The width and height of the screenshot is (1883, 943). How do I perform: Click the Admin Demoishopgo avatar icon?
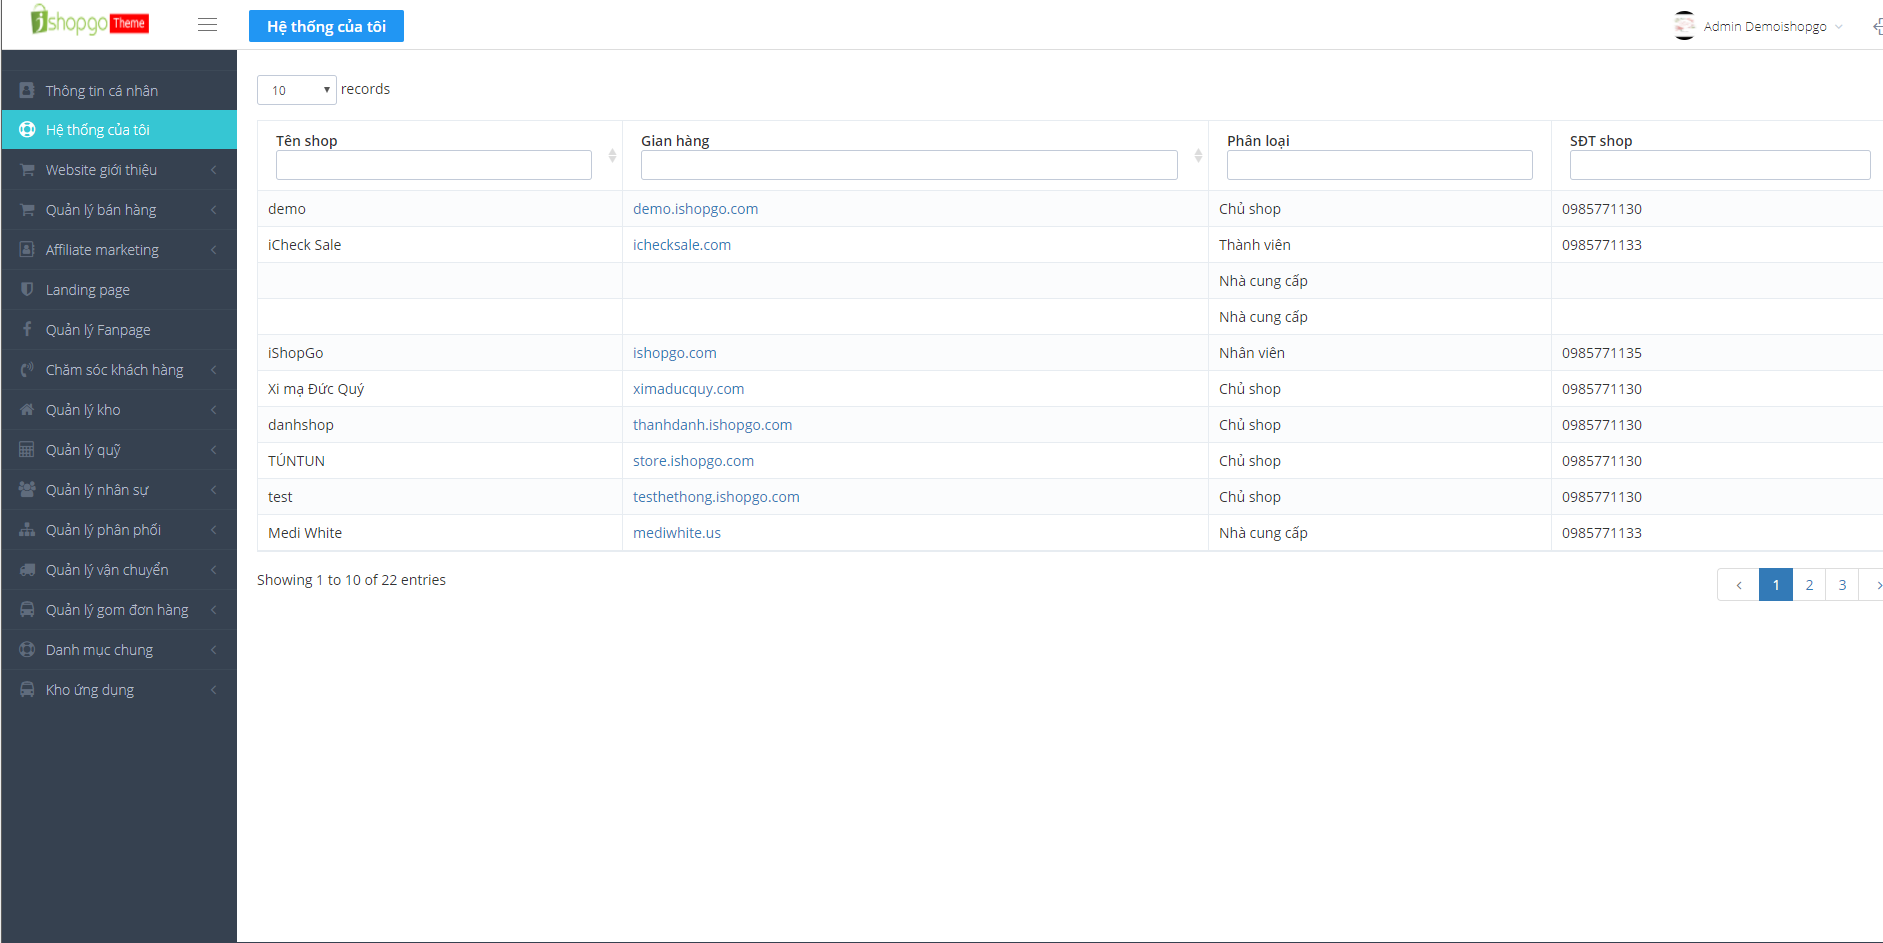tap(1684, 26)
